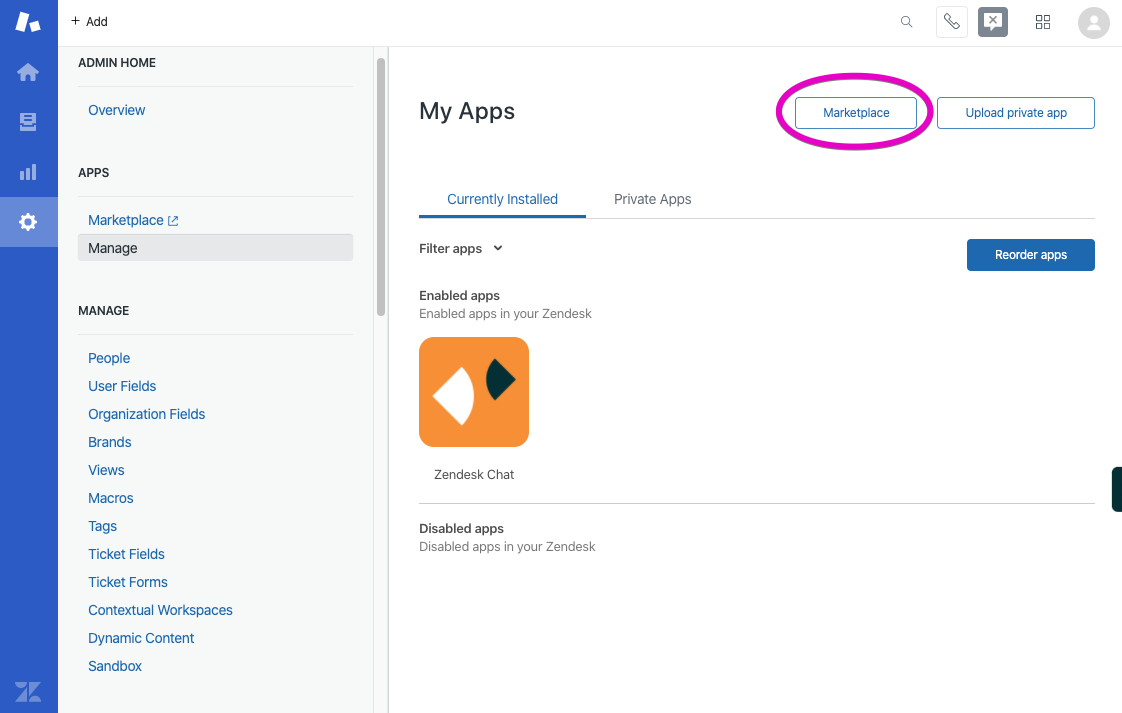Viewport: 1122px width, 713px height.
Task: Open the User Fields link
Action: (122, 386)
